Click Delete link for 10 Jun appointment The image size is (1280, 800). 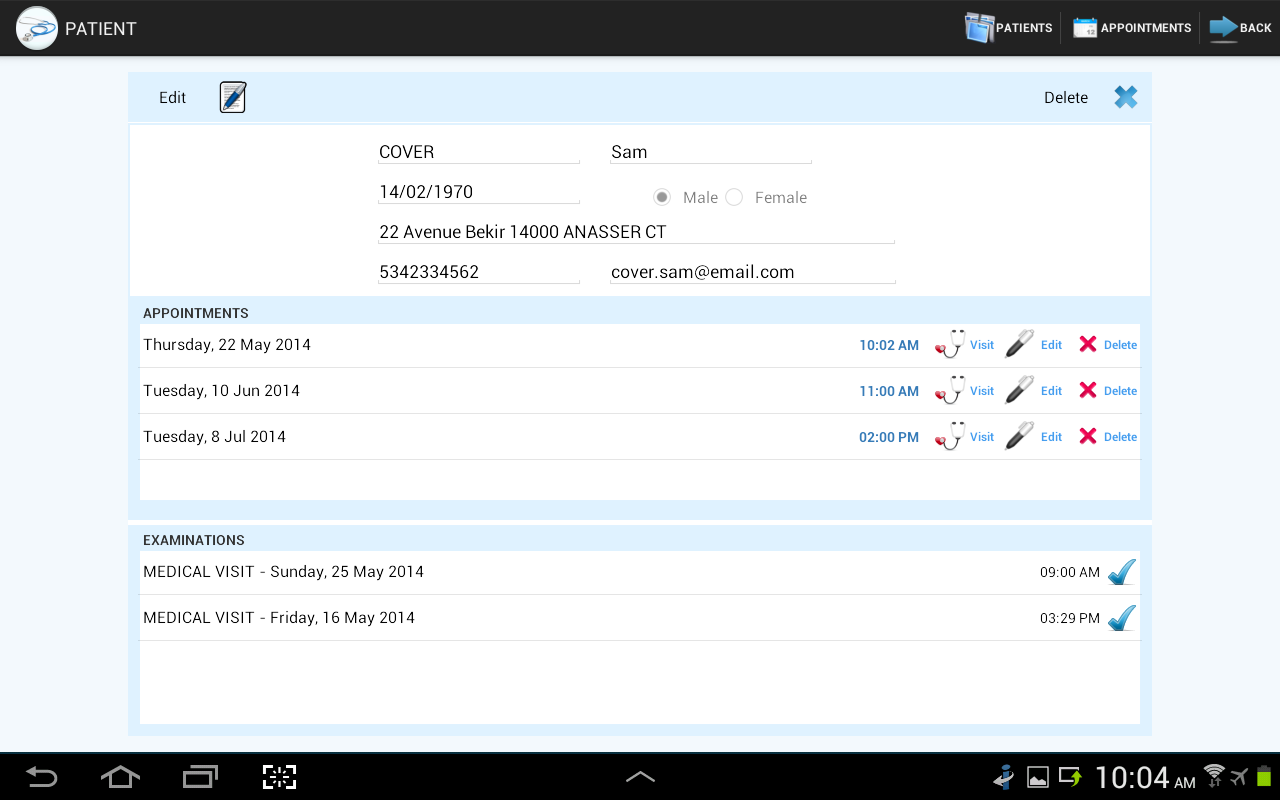click(1120, 391)
